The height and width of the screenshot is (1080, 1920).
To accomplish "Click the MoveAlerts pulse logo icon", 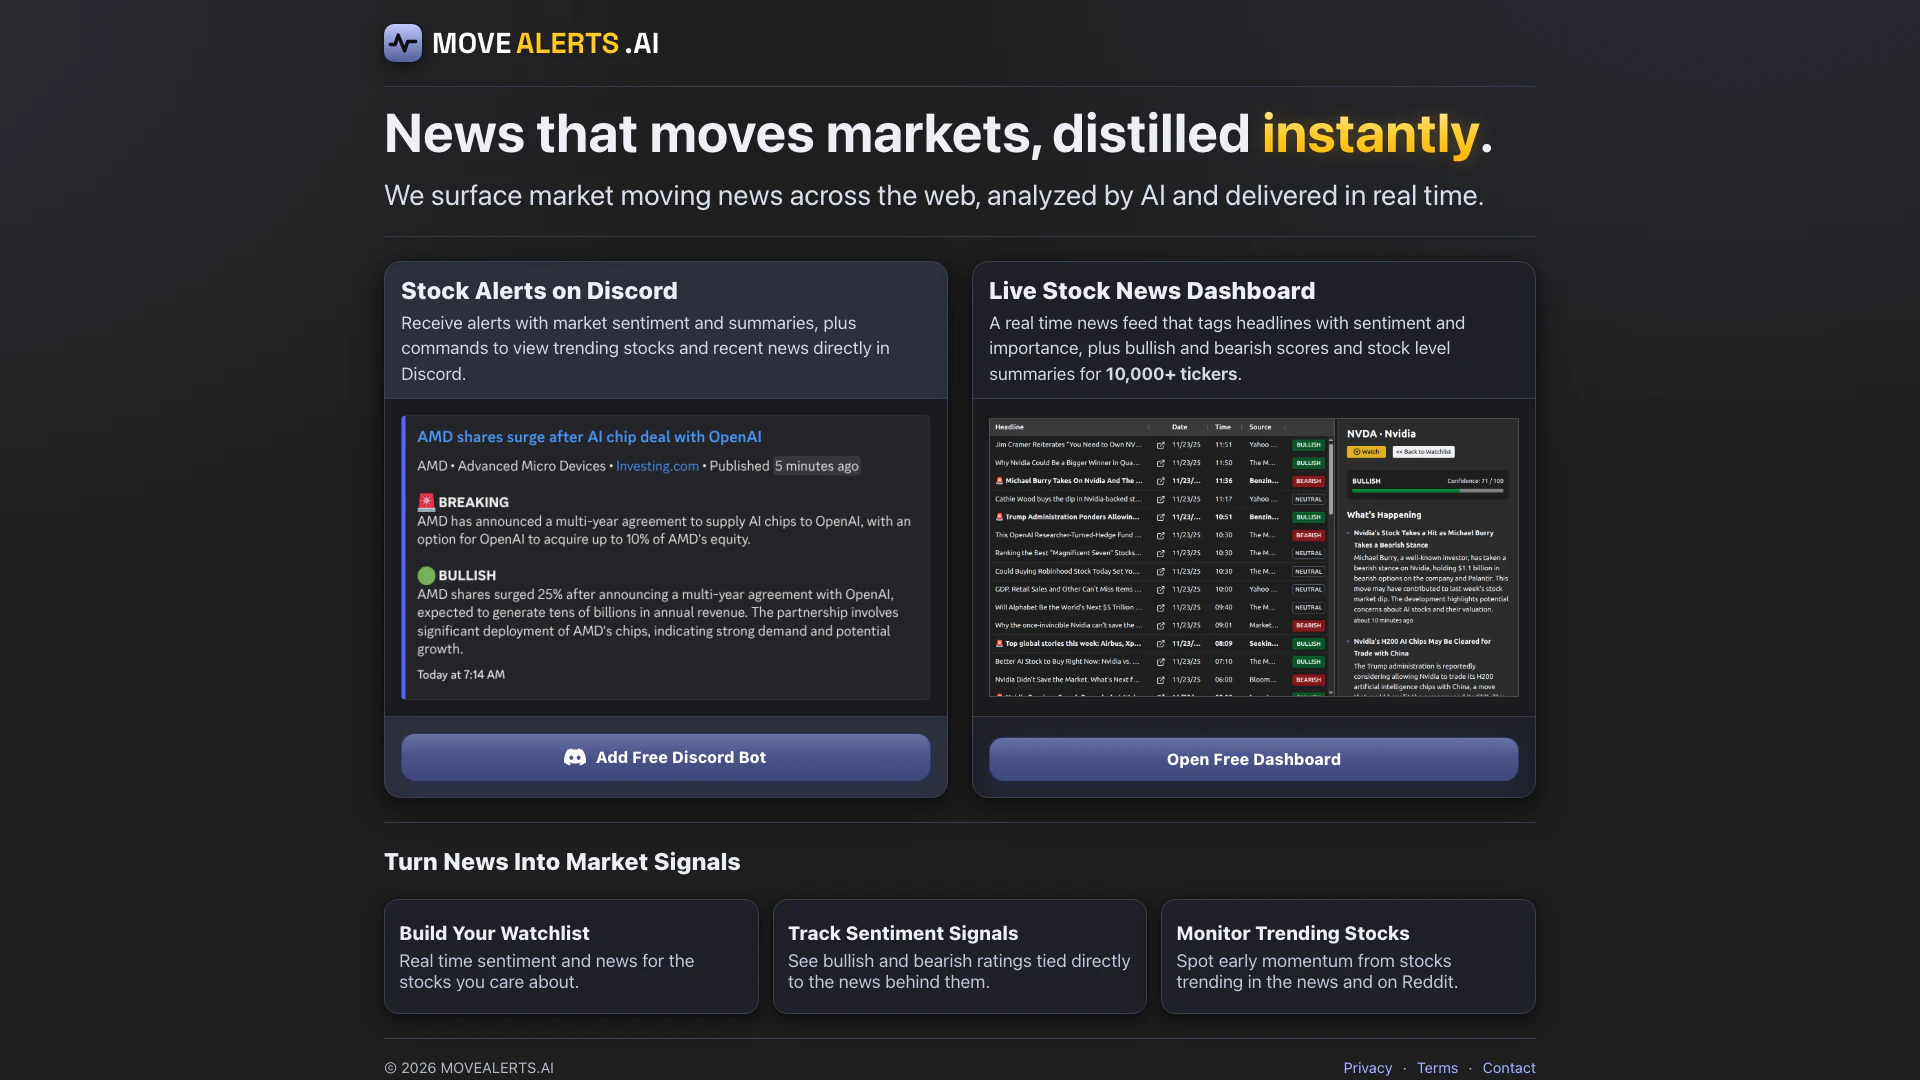I will [403, 43].
